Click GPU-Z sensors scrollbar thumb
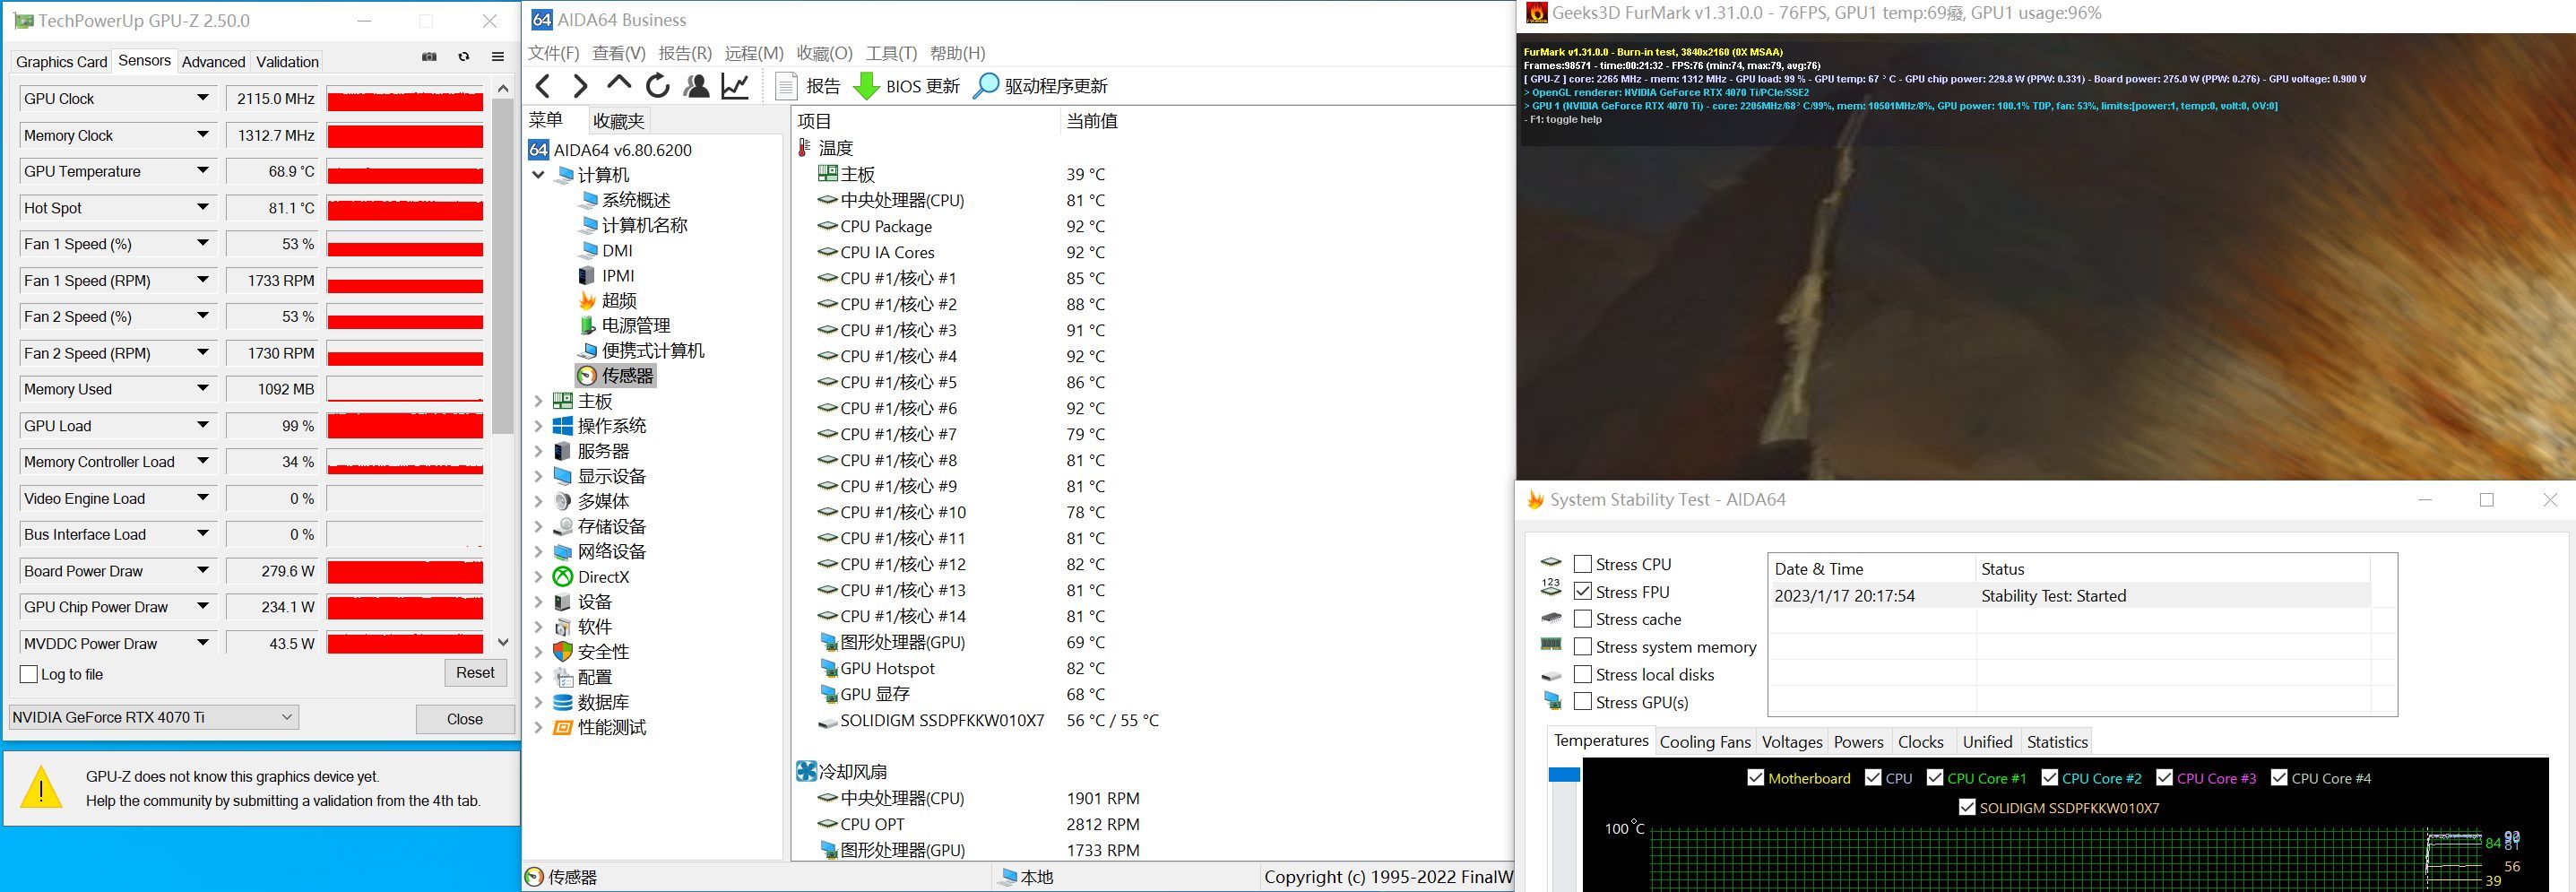Screen dimensions: 2576x892 click(x=503, y=266)
